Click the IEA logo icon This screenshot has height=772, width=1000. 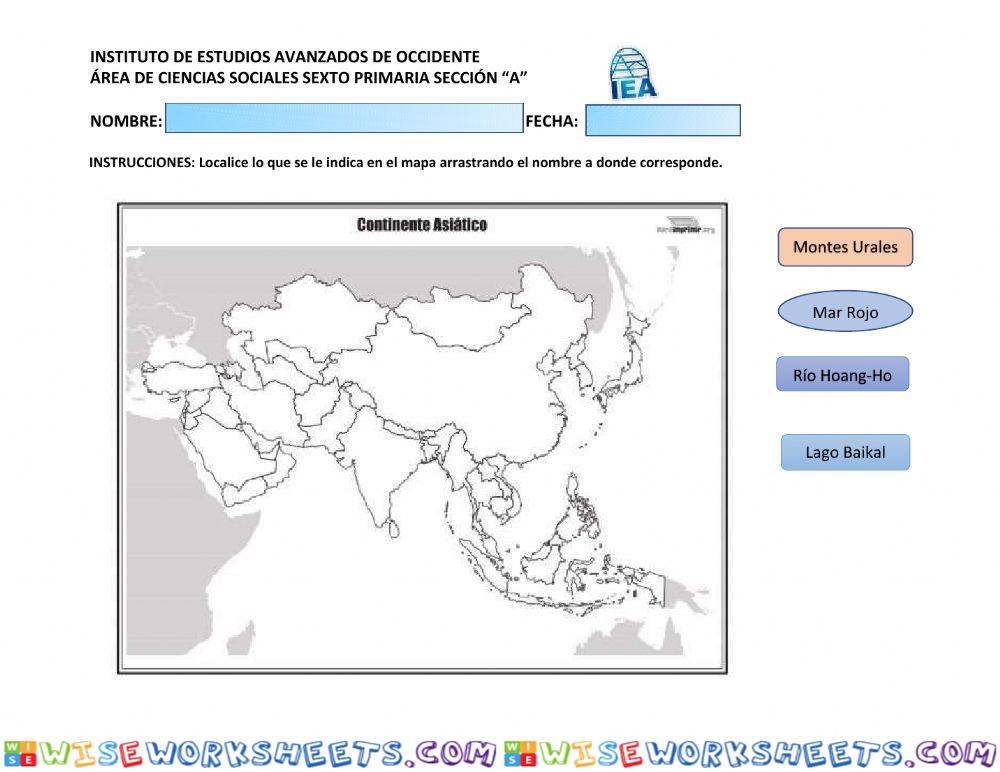tap(632, 73)
